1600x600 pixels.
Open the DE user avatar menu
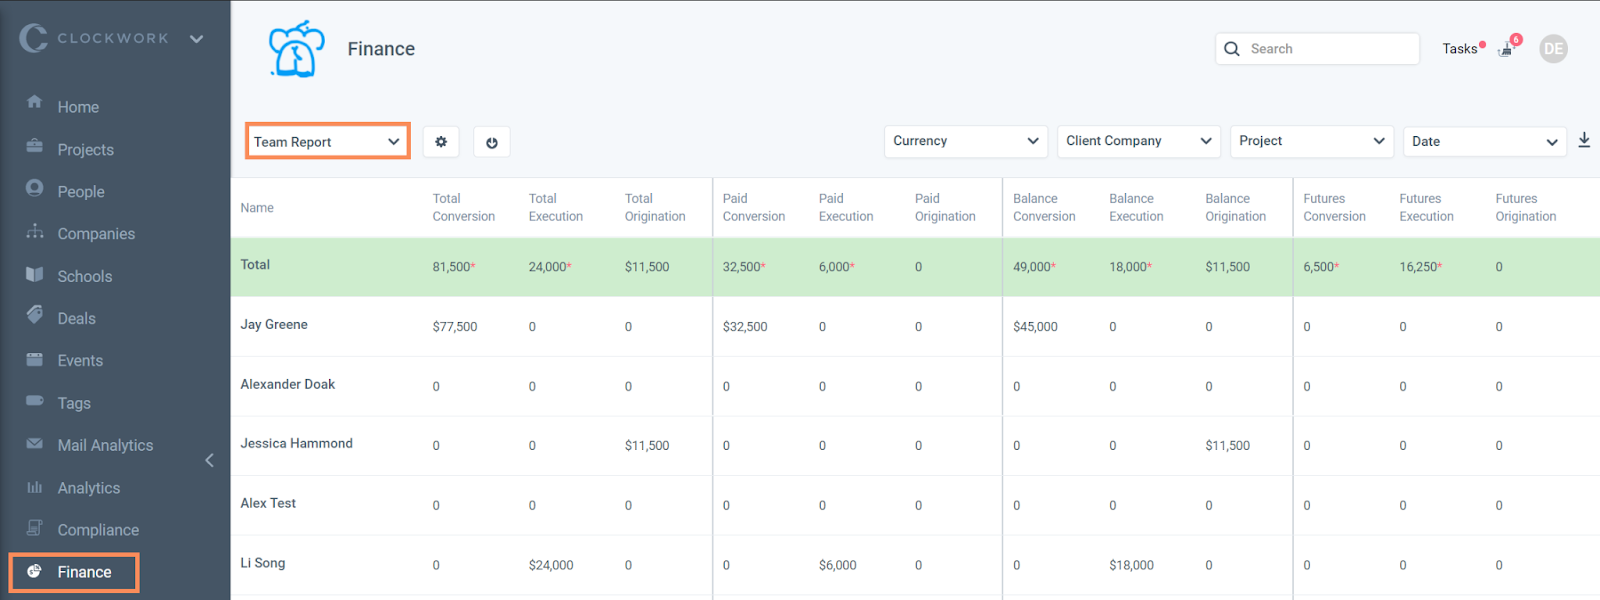point(1553,49)
